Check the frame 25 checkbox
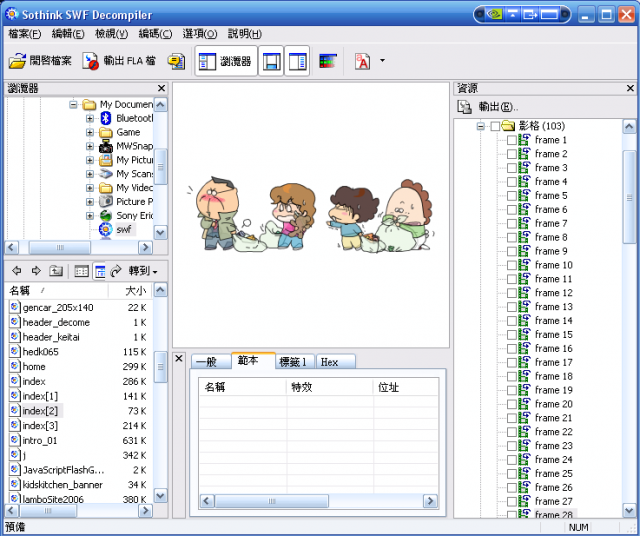The width and height of the screenshot is (640, 536). coord(512,474)
